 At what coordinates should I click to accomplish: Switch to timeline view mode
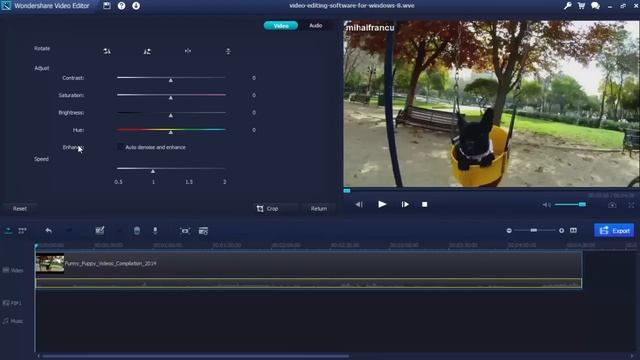coord(8,231)
